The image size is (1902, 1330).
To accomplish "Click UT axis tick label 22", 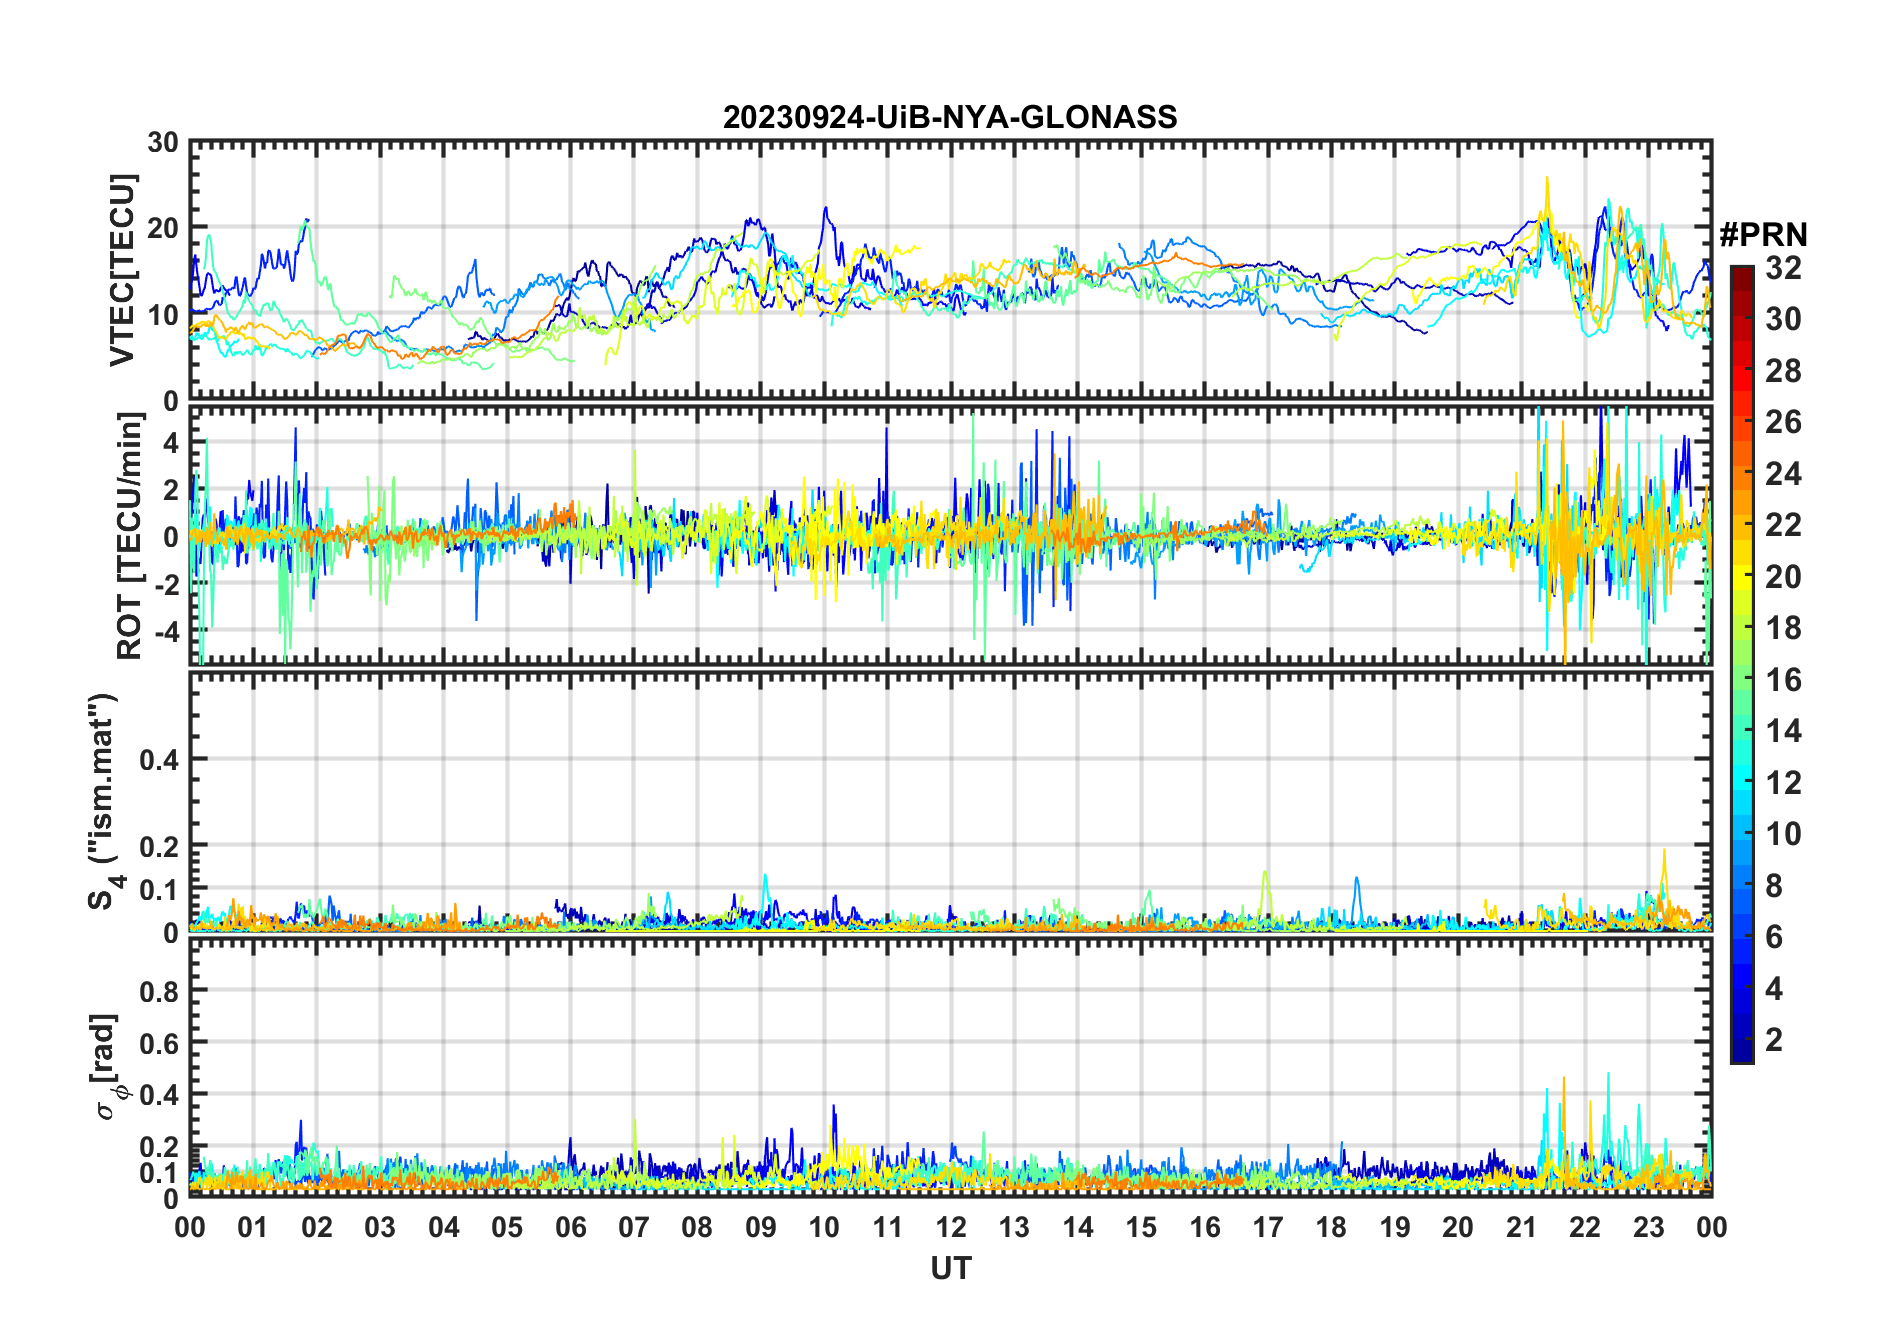I will [x=1585, y=1227].
